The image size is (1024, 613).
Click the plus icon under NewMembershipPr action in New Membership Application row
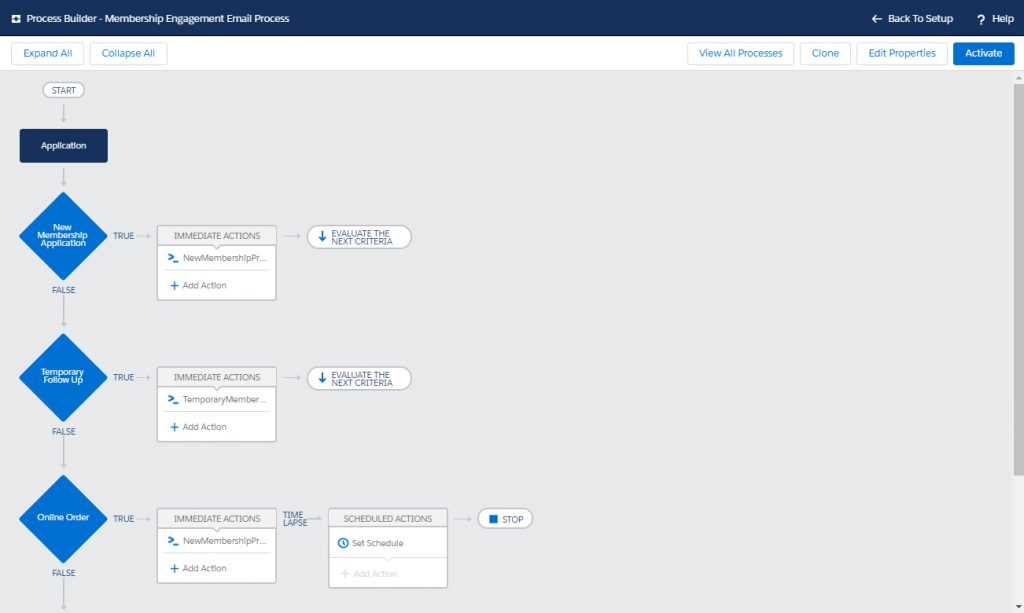pos(174,286)
